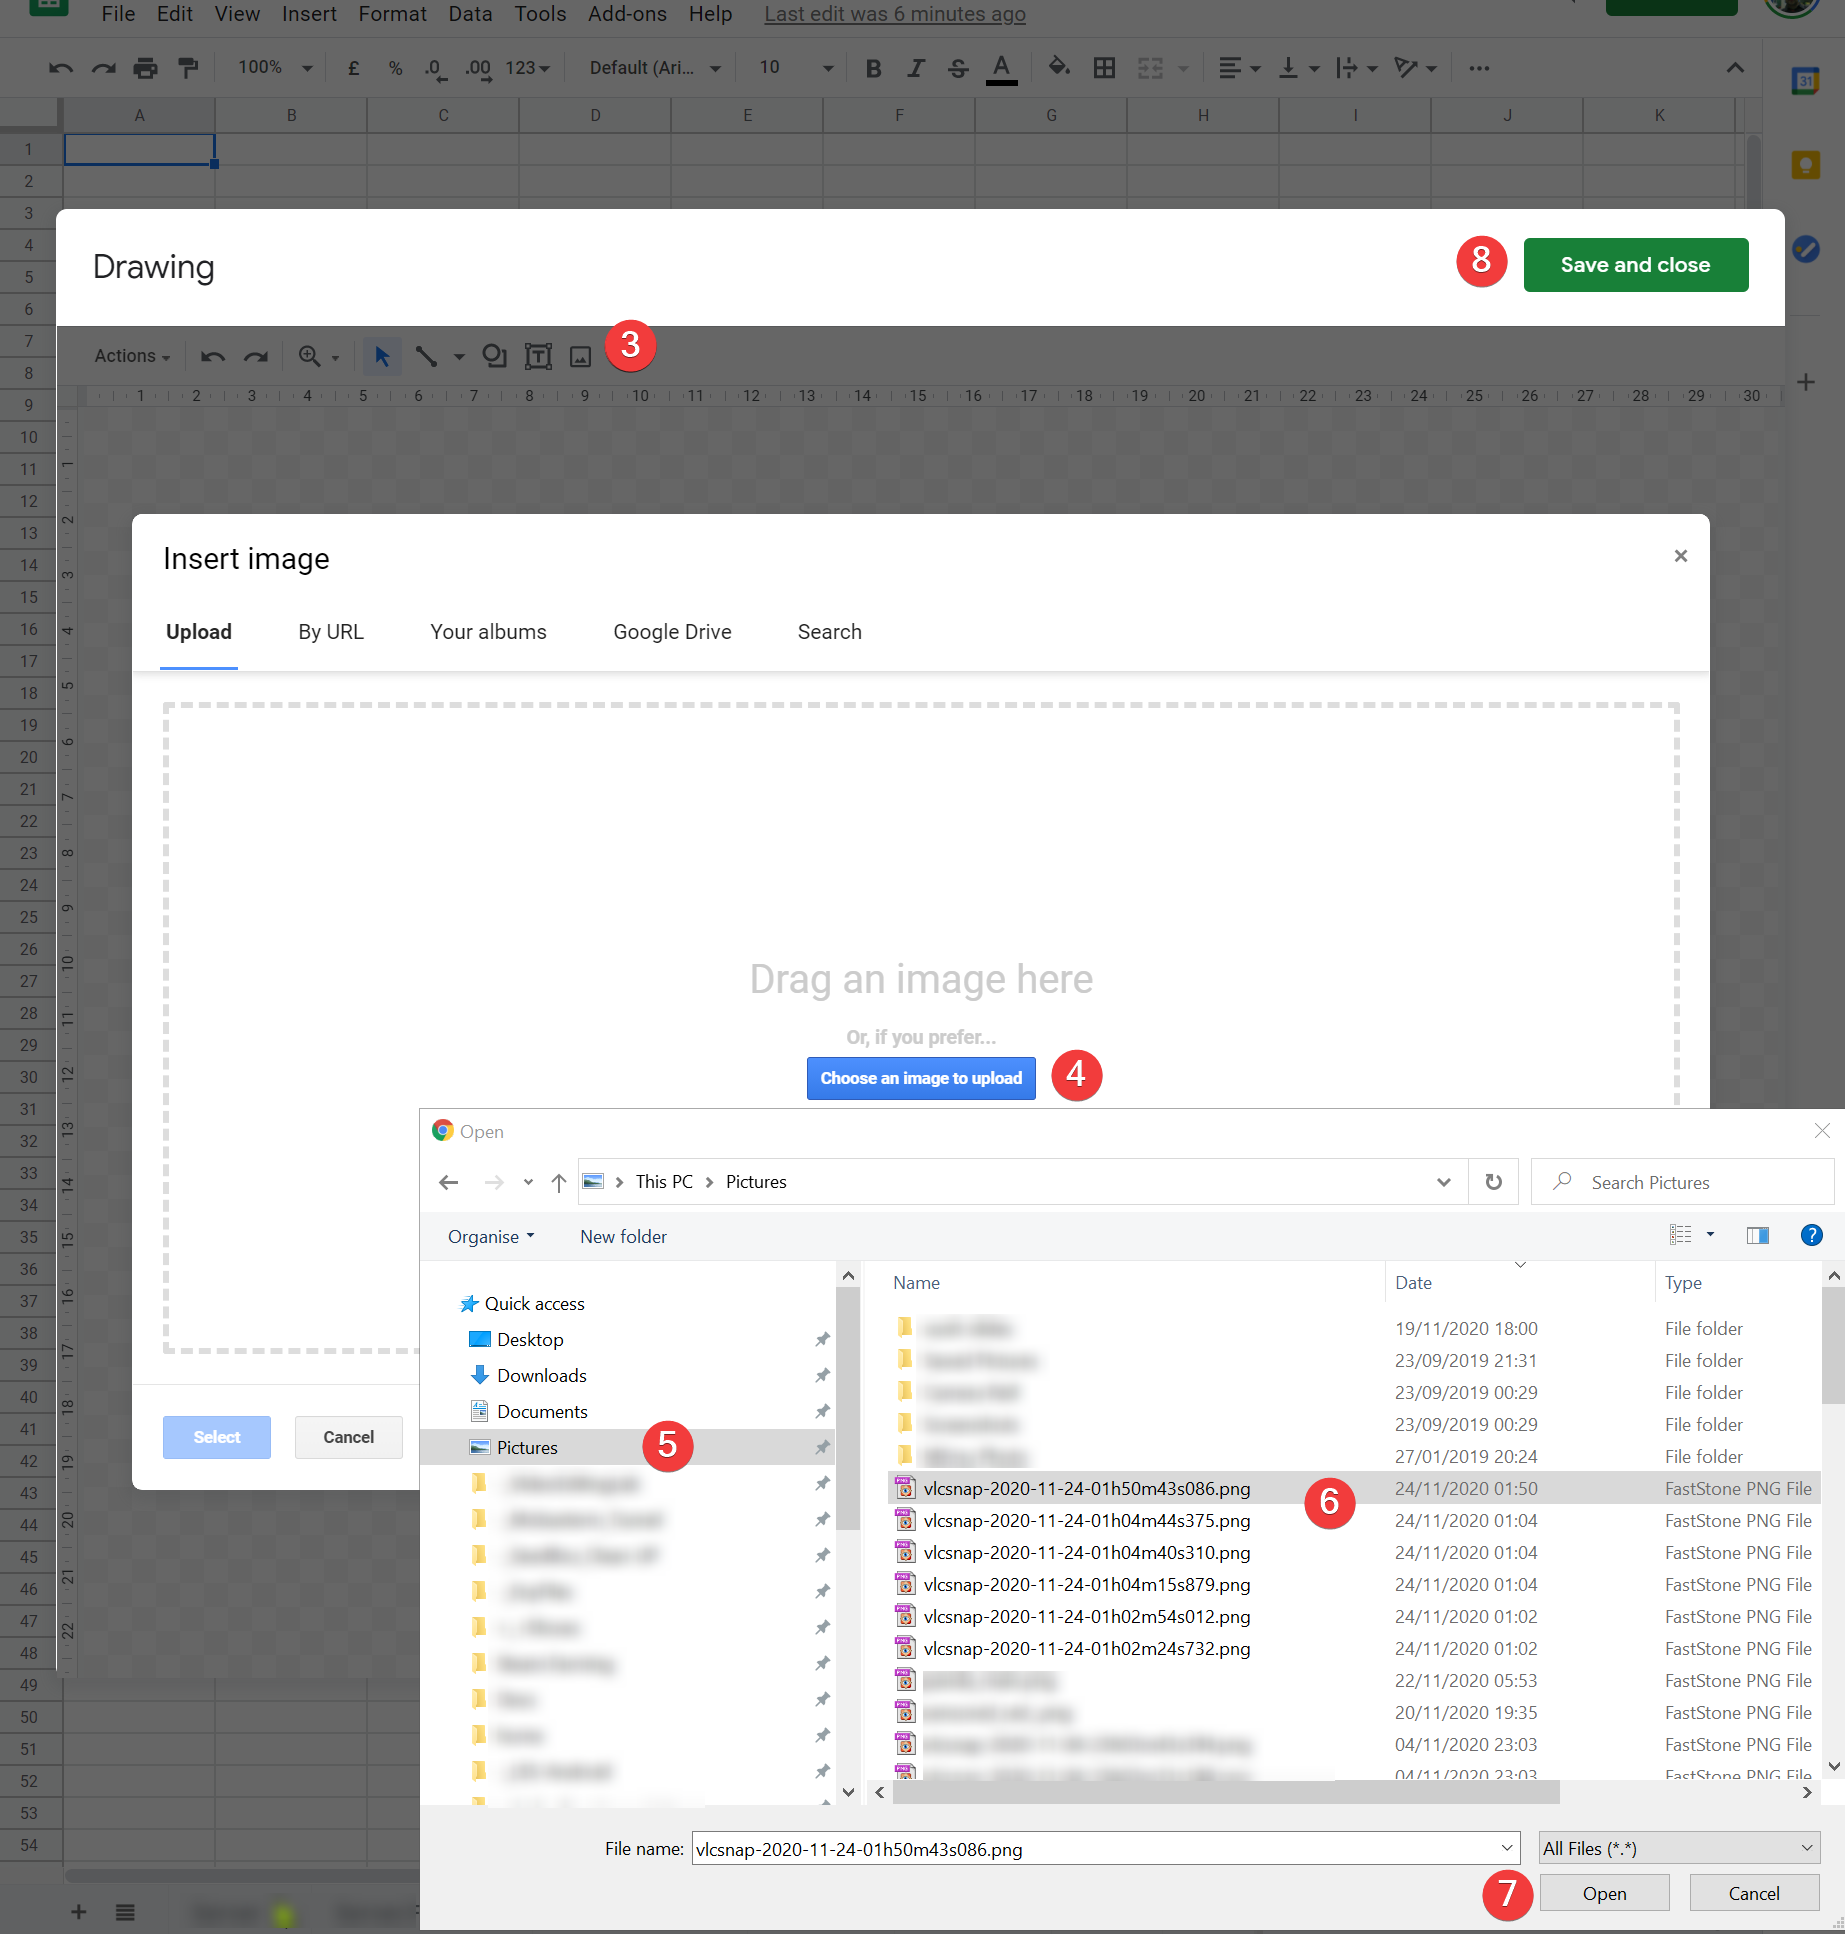Open the font size dropdown
This screenshot has height=1934, width=1845.
(796, 68)
